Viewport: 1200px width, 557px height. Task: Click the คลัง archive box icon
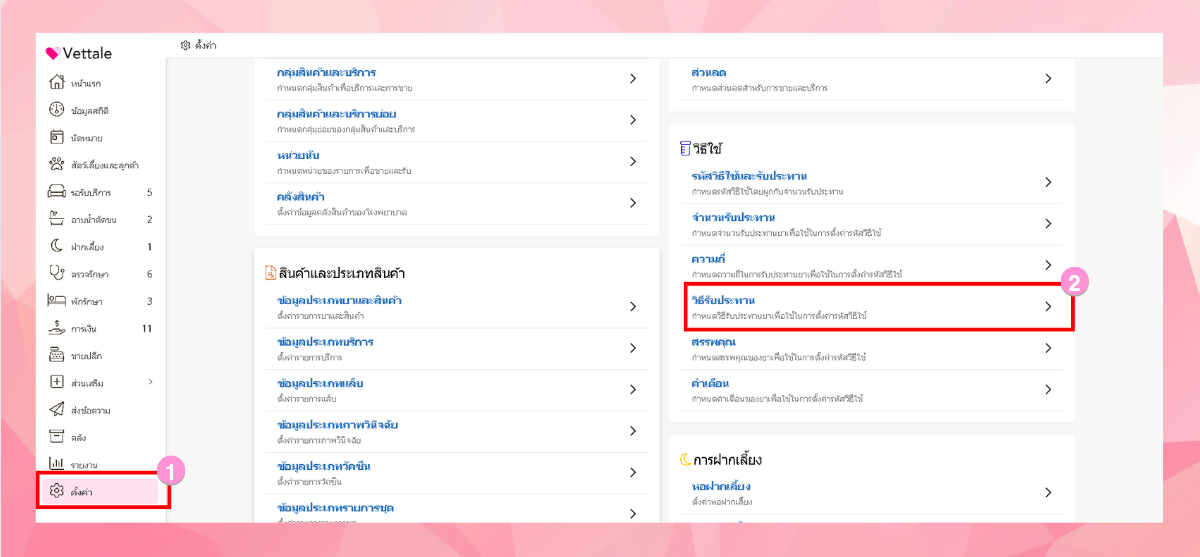click(57, 437)
